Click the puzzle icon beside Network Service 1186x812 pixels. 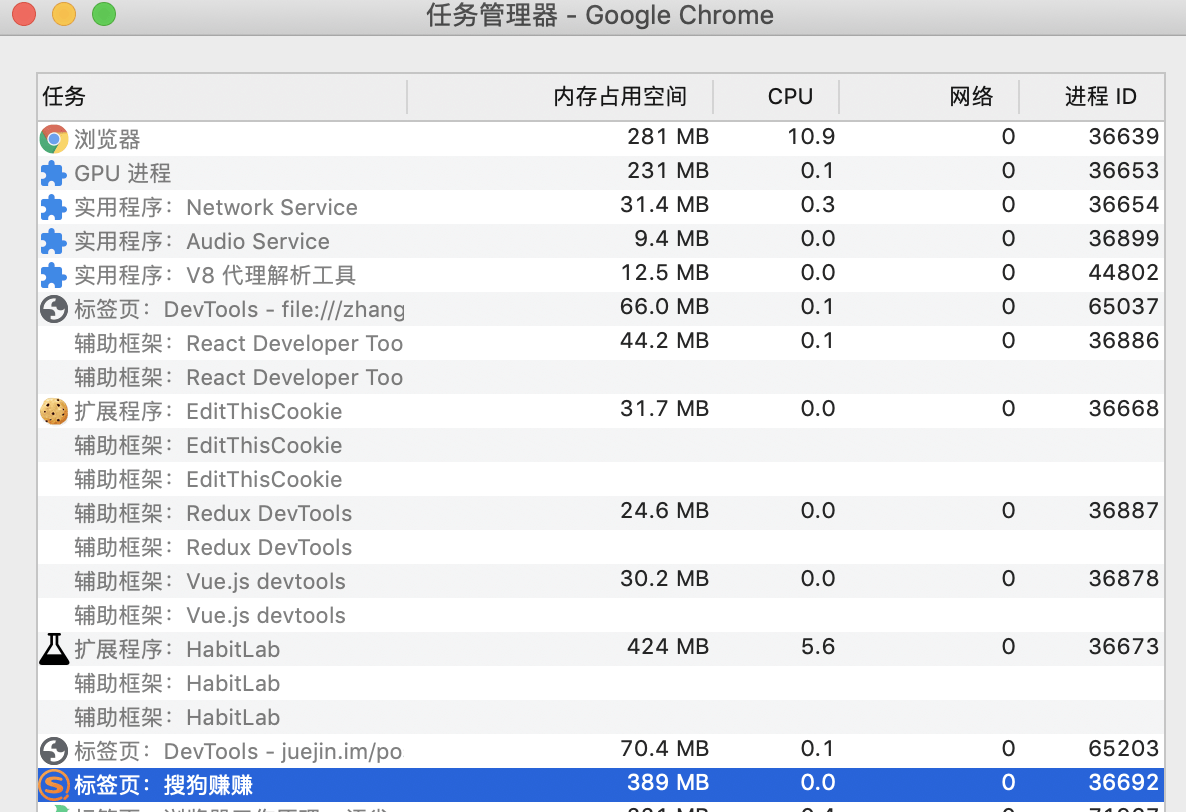[54, 207]
